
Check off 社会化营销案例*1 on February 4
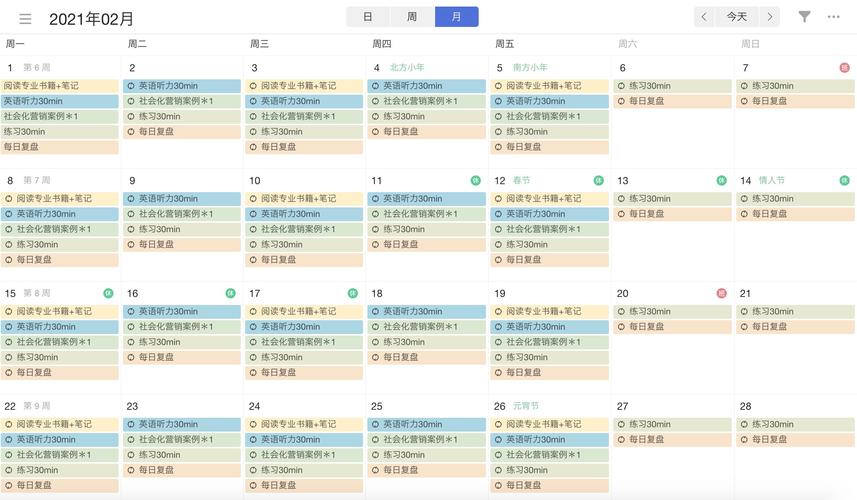[375, 101]
